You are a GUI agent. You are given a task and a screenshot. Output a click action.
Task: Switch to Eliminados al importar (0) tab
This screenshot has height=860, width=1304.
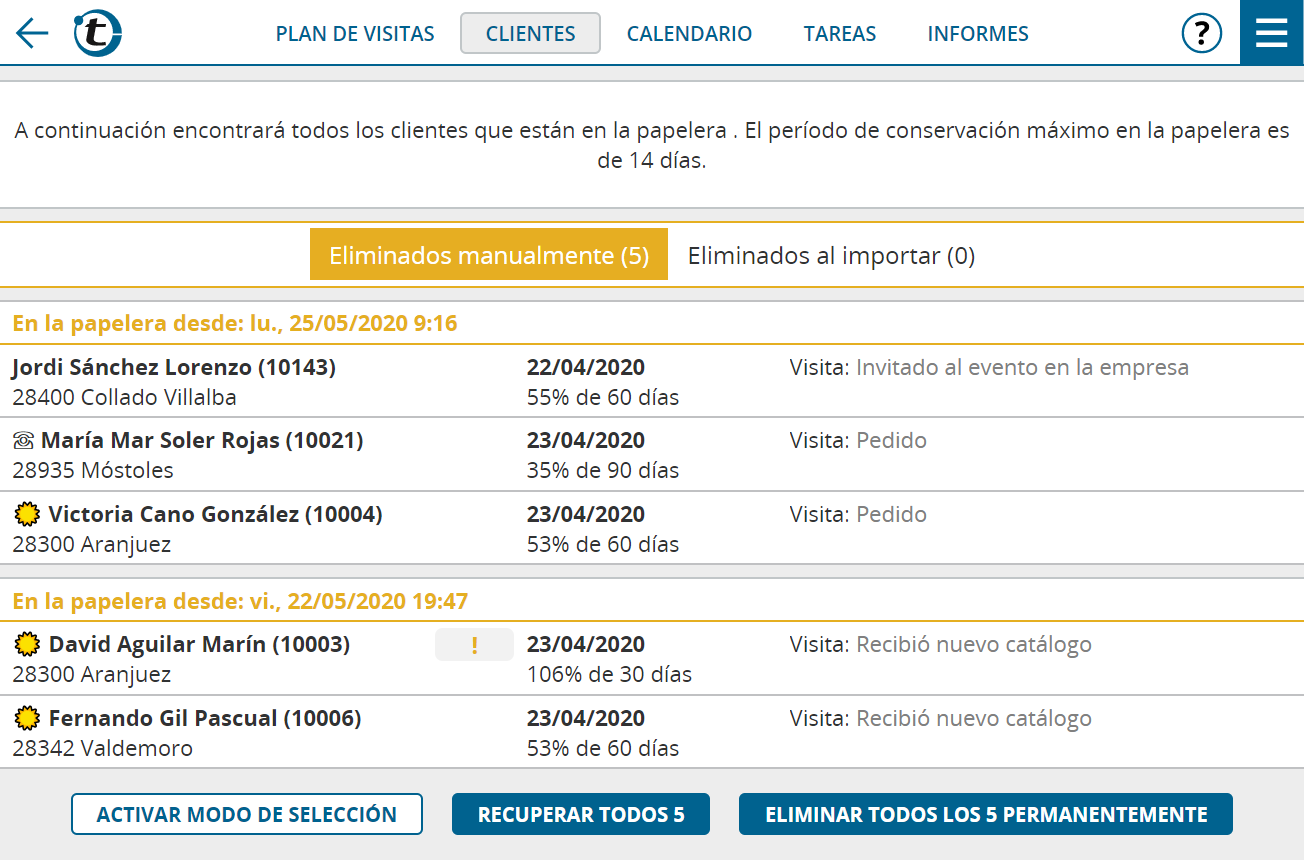coord(831,255)
